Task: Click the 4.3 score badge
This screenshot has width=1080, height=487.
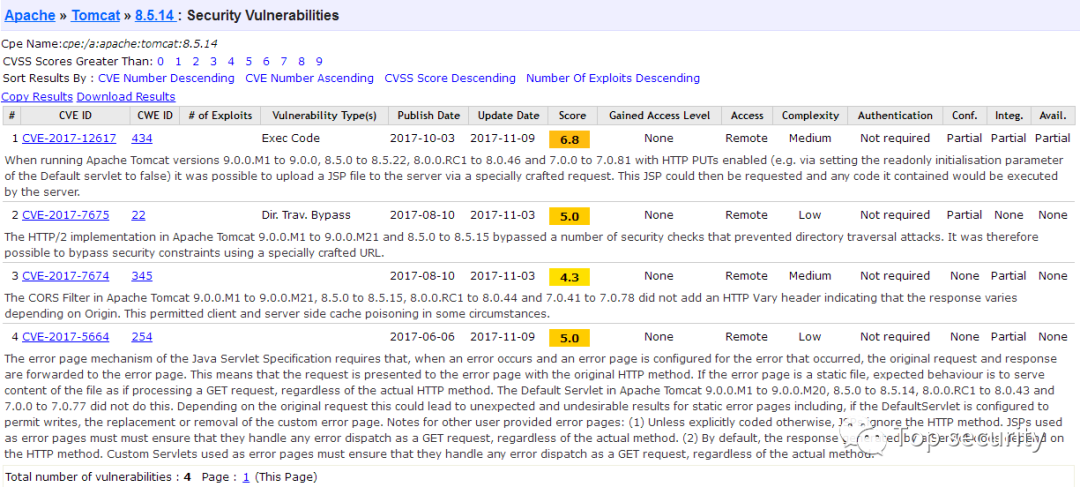Action: coord(570,278)
